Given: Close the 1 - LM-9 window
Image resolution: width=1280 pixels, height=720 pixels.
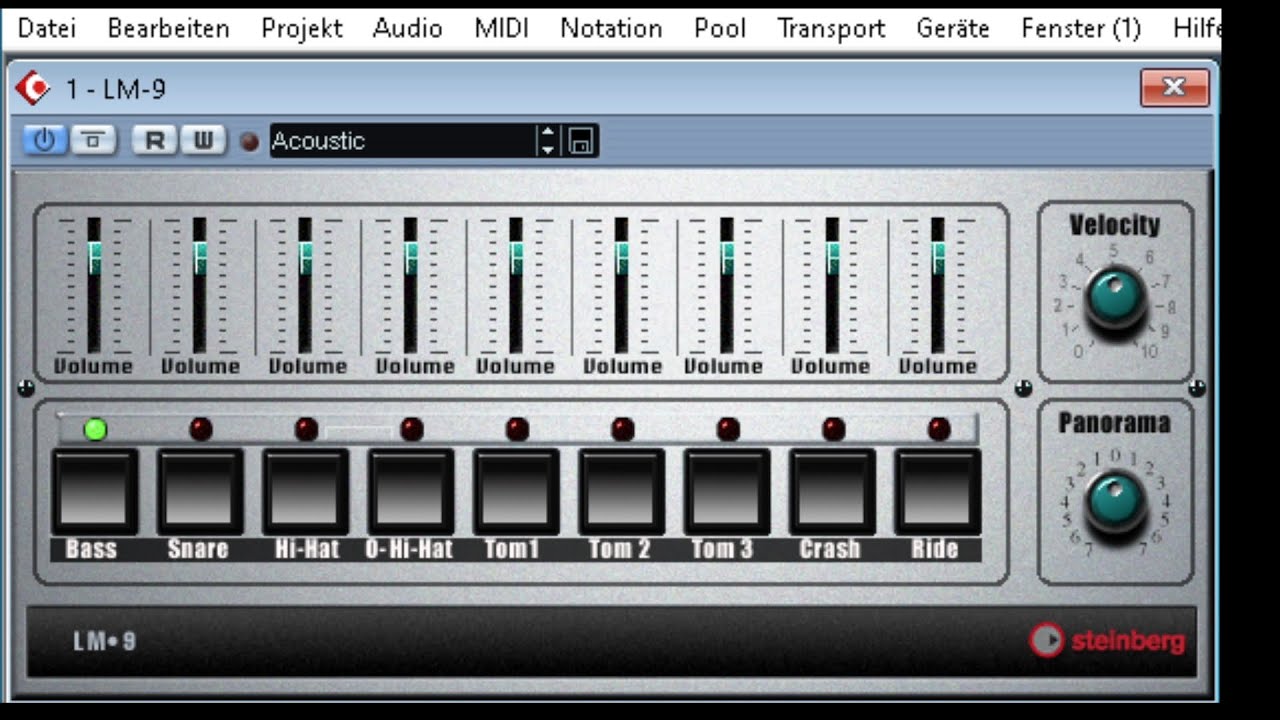Looking at the screenshot, I should point(1175,88).
